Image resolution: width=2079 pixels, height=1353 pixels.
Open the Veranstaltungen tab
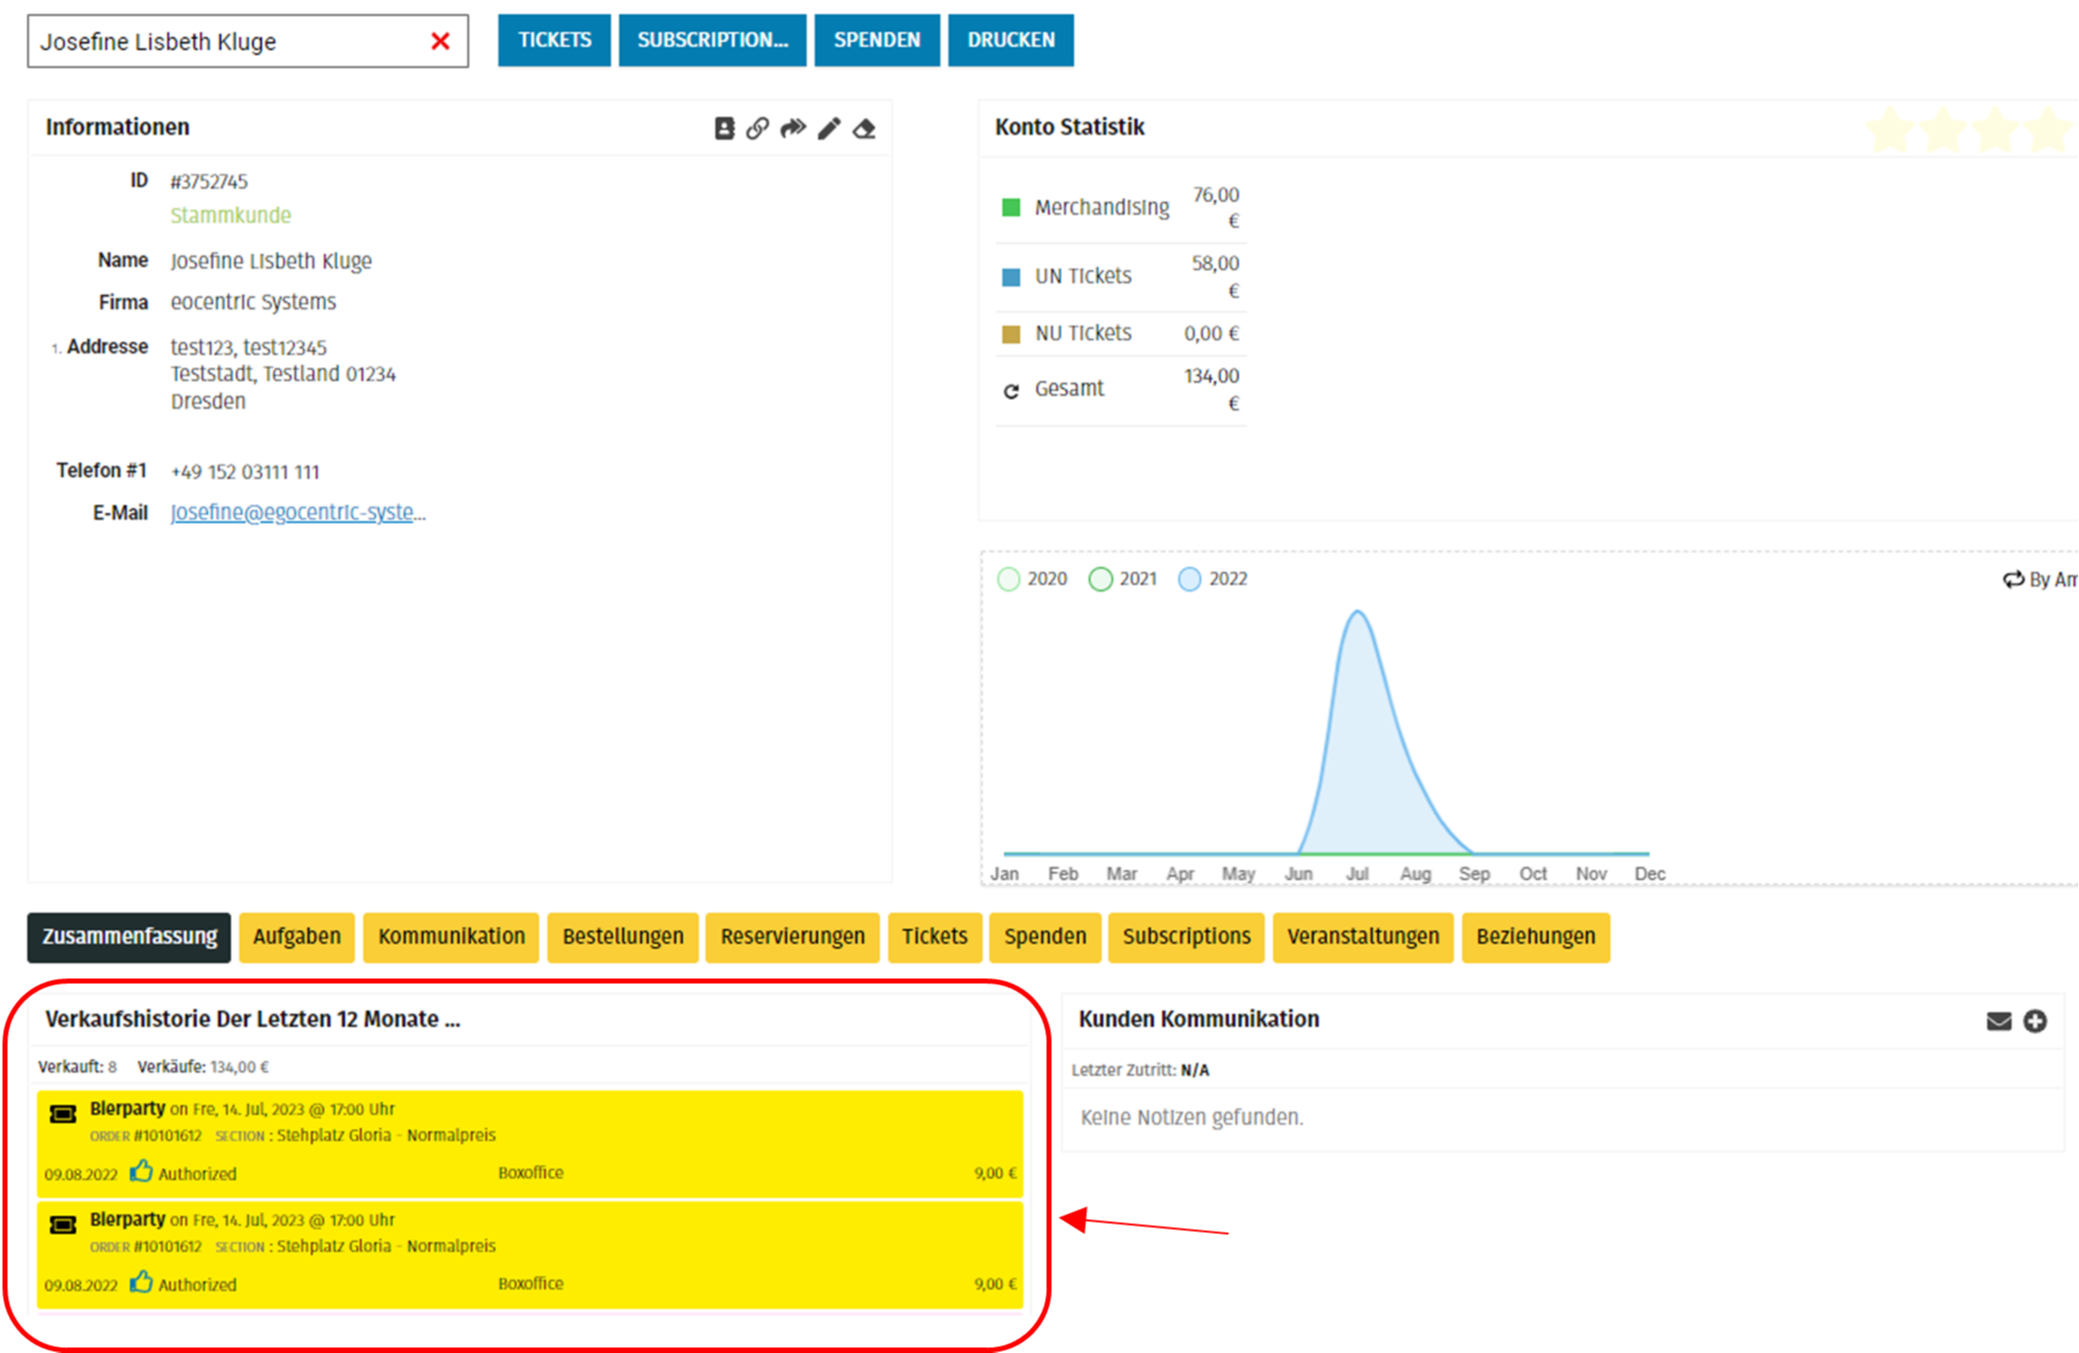point(1362,937)
